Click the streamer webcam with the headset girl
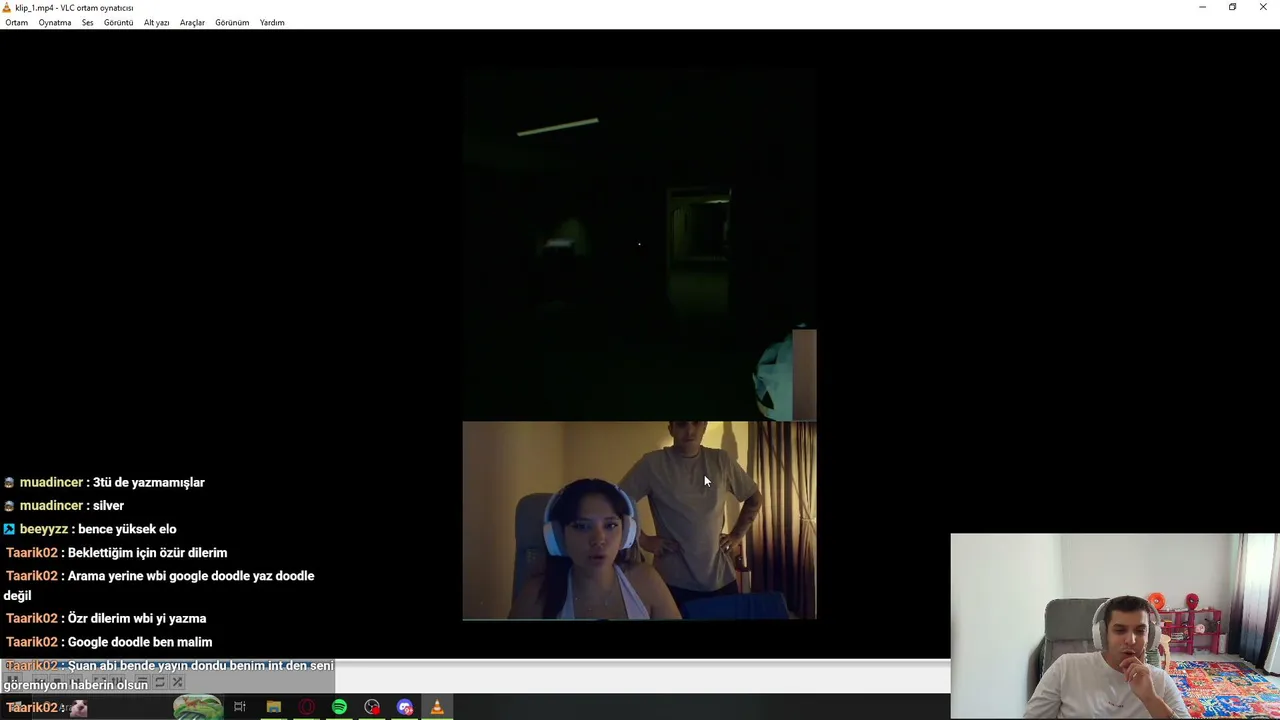 click(639, 521)
